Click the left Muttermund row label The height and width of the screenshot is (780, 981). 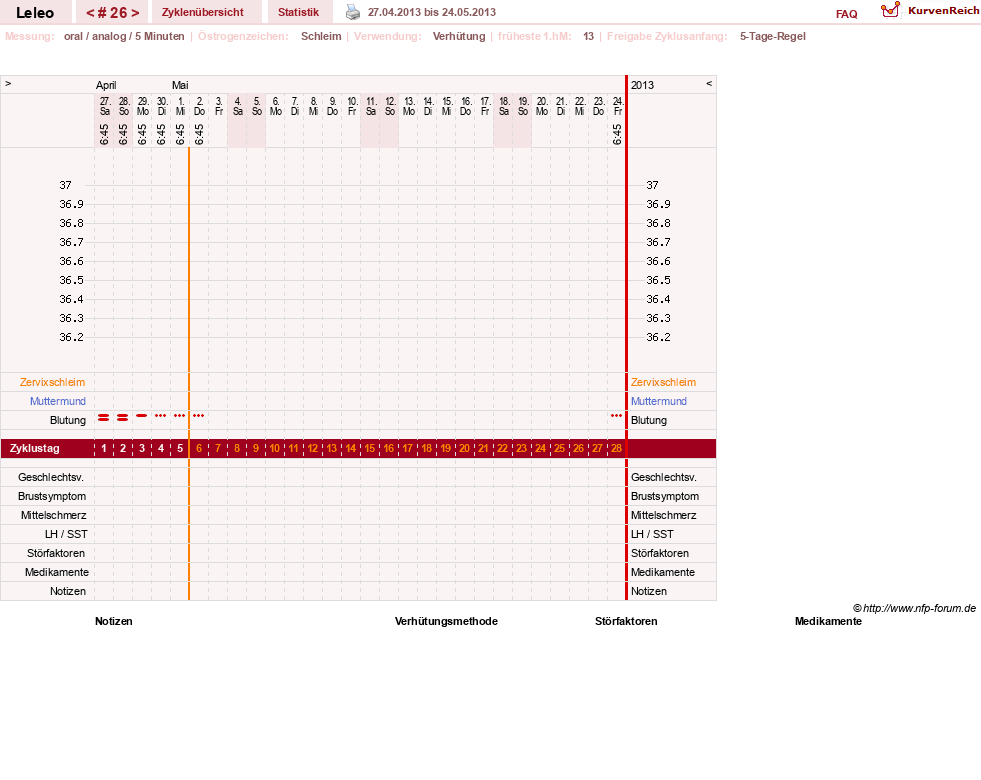(x=58, y=401)
